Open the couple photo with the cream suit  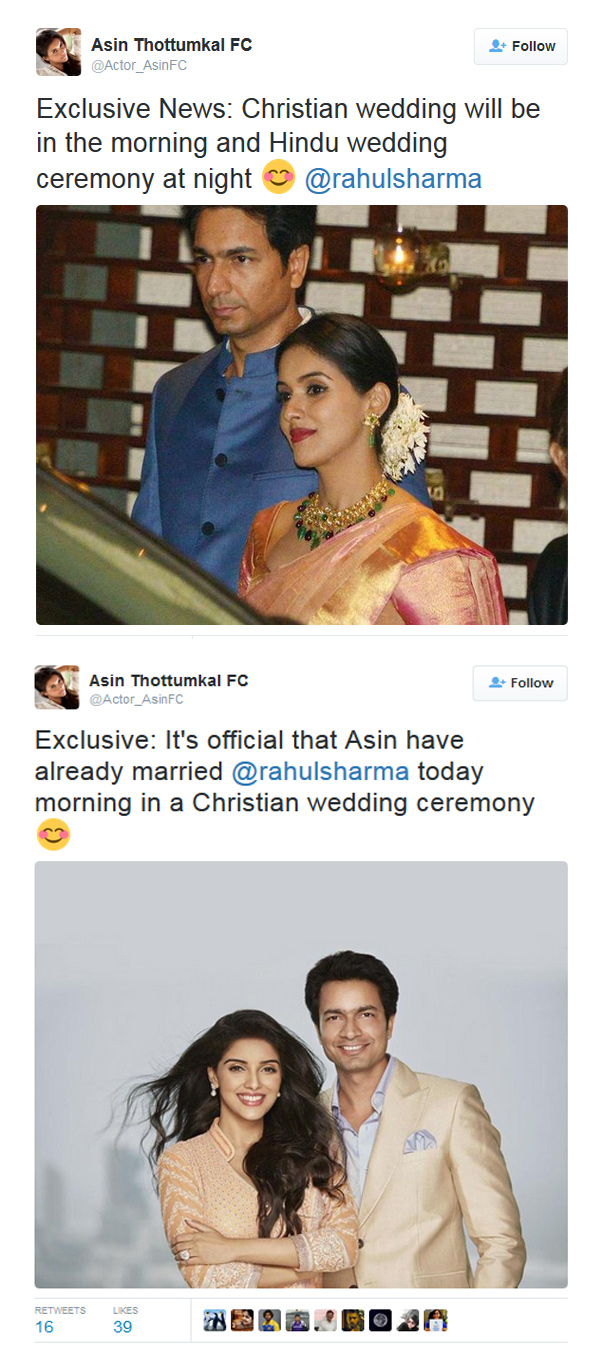(x=301, y=1075)
